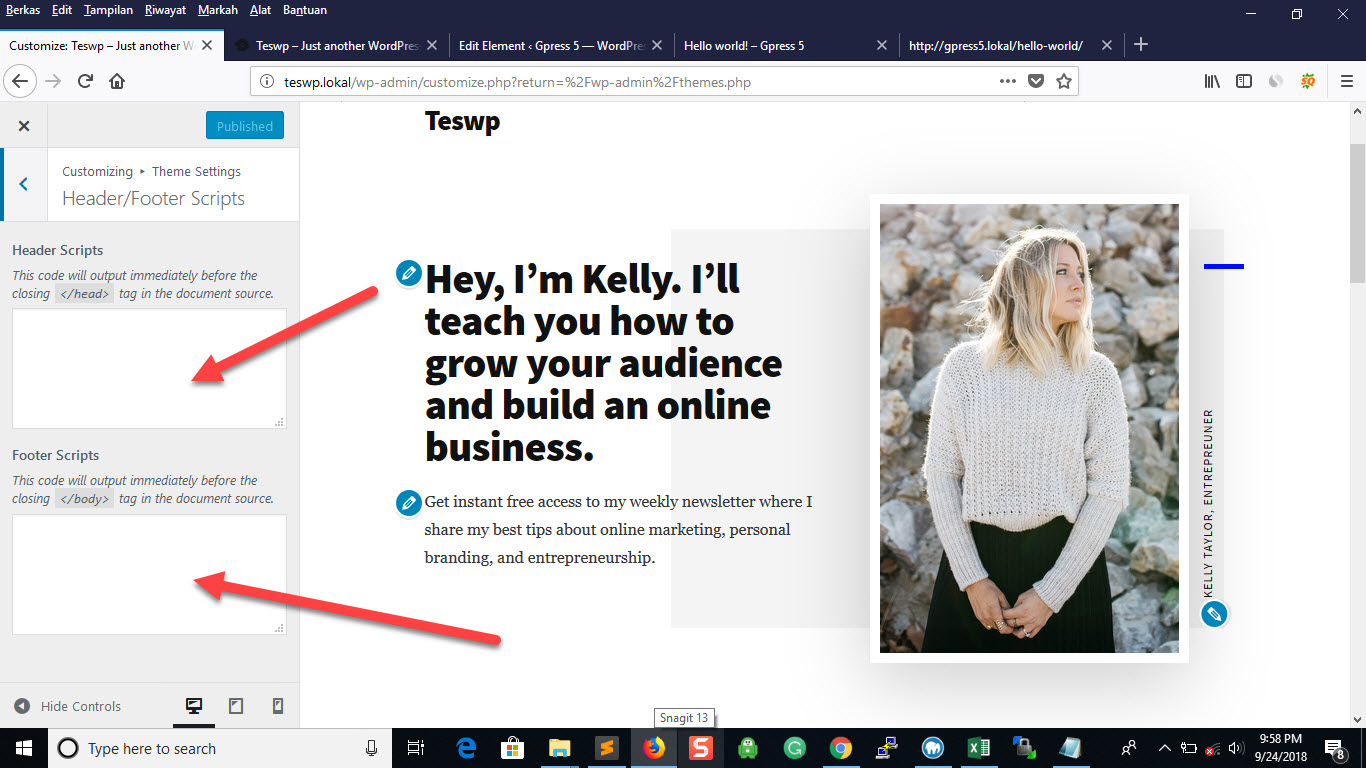The height and width of the screenshot is (768, 1366).
Task: Click the Teswp site title link
Action: click(x=462, y=121)
